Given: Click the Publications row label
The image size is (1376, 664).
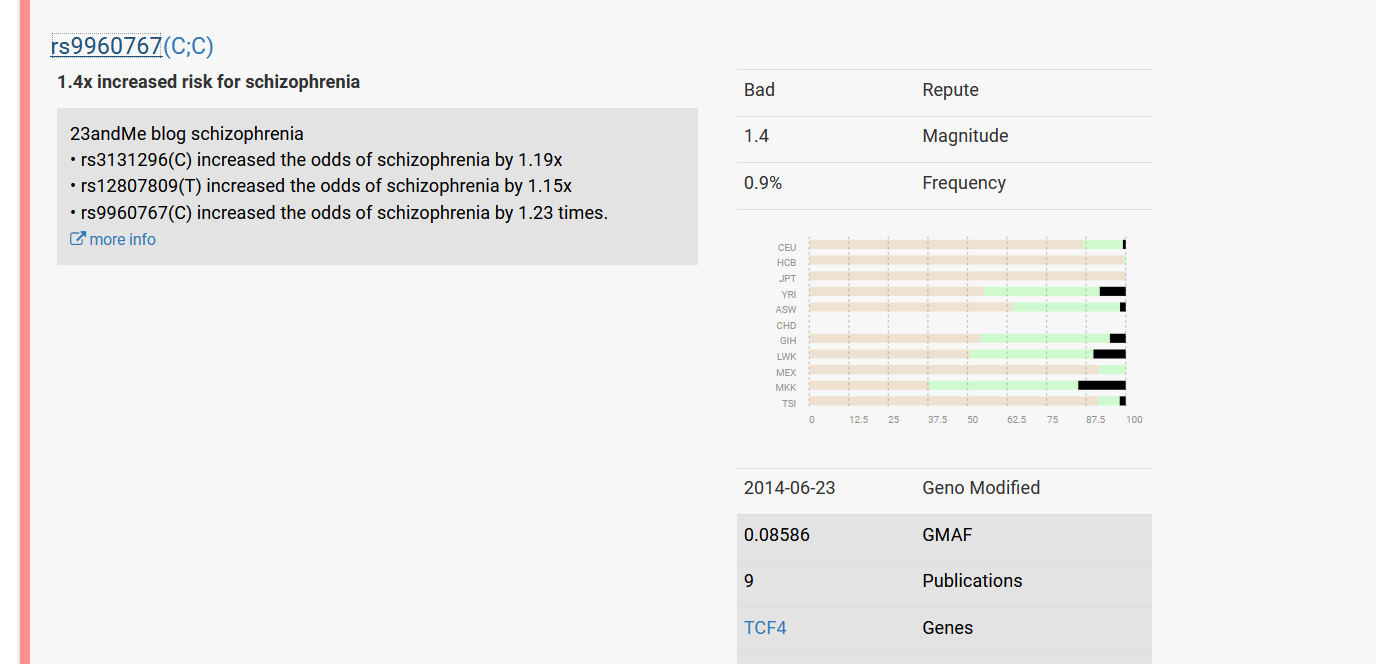Looking at the screenshot, I should coord(972,581).
